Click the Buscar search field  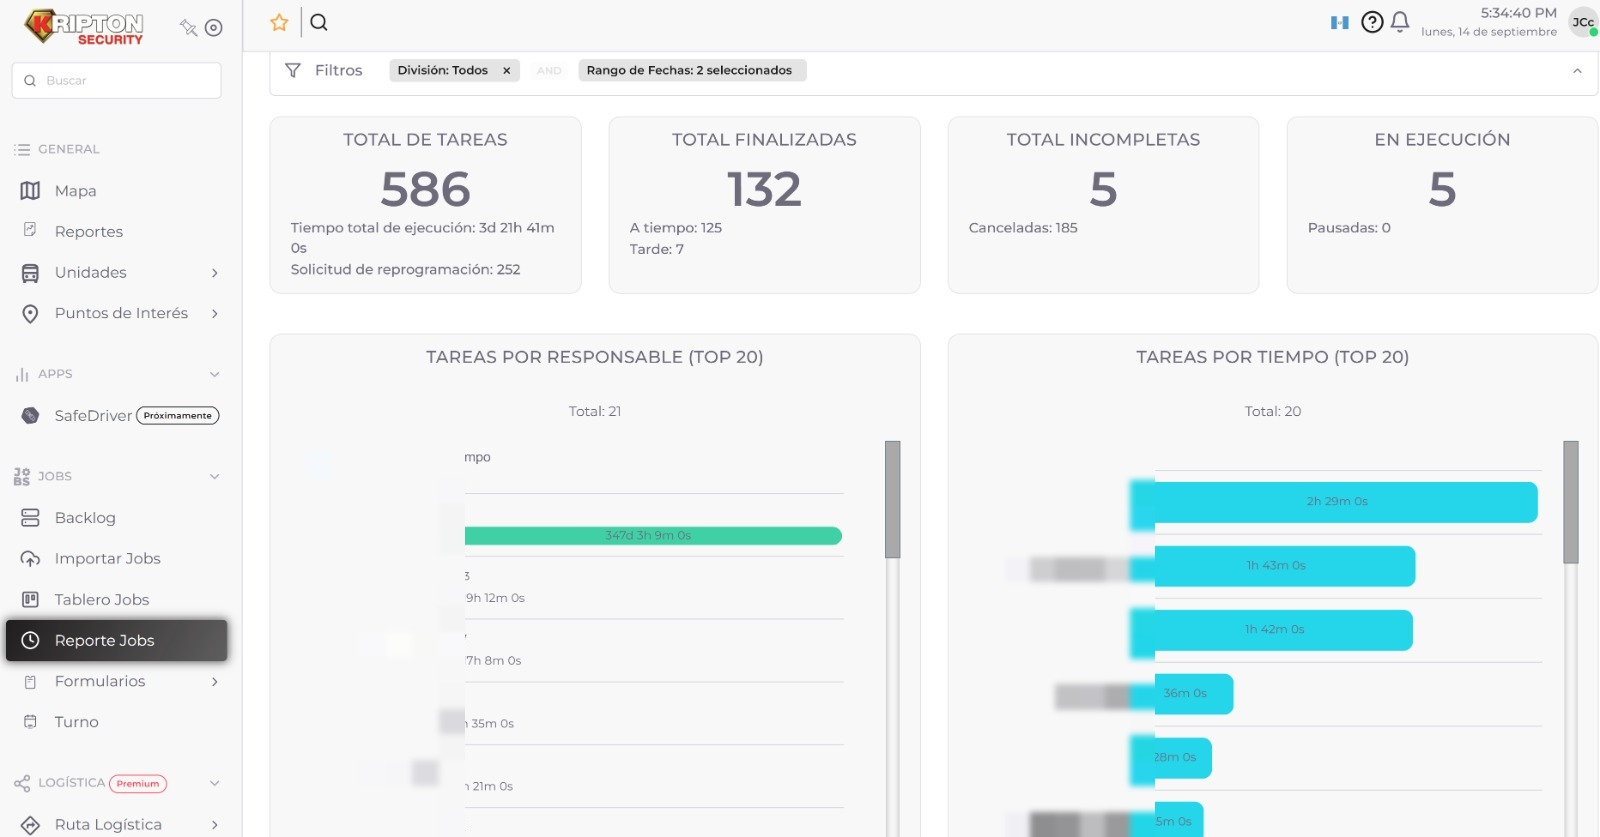(x=116, y=81)
